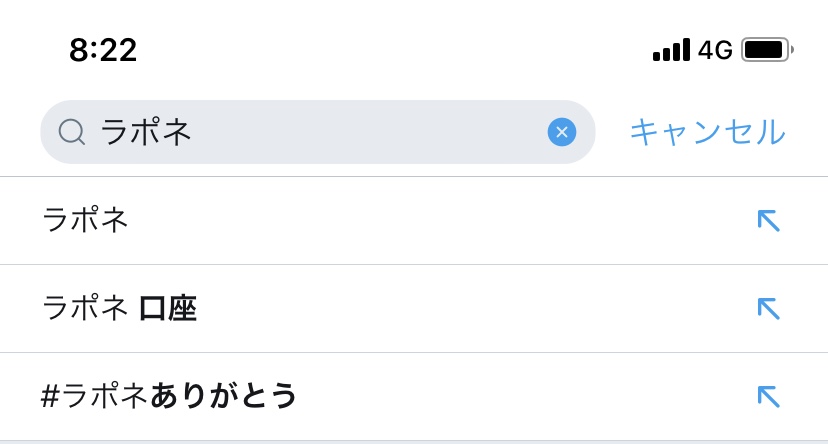Tap the # symbol of the hashtag suggestion
The height and width of the screenshot is (444, 828).
50,397
